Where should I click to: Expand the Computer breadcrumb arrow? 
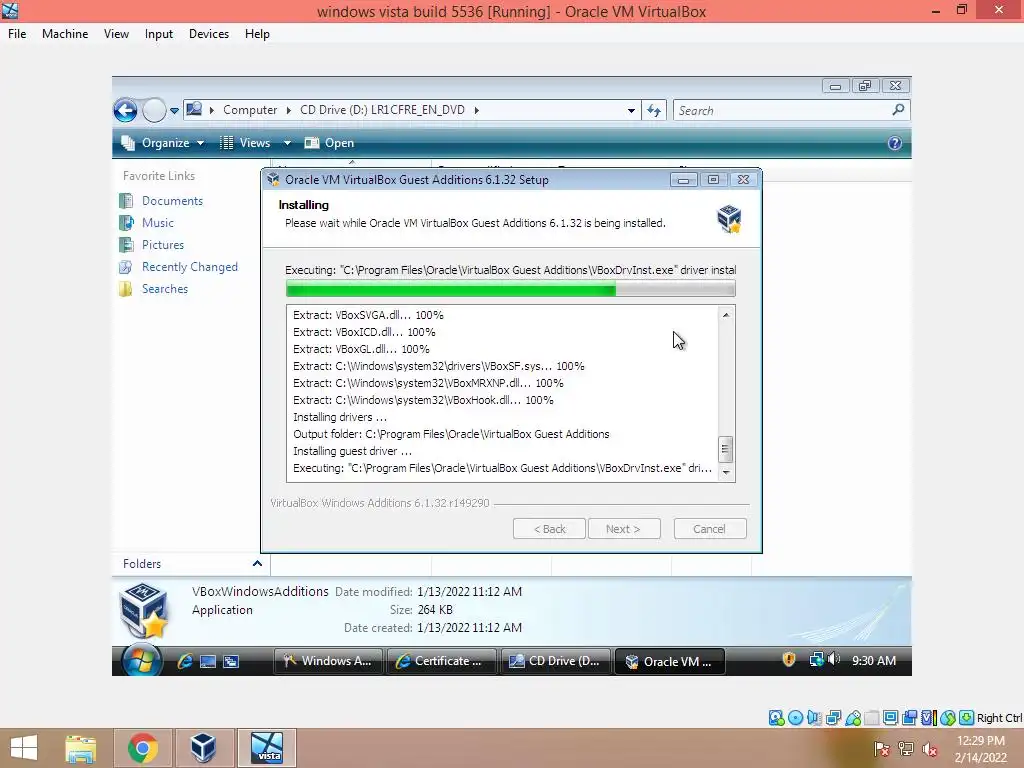(x=289, y=110)
